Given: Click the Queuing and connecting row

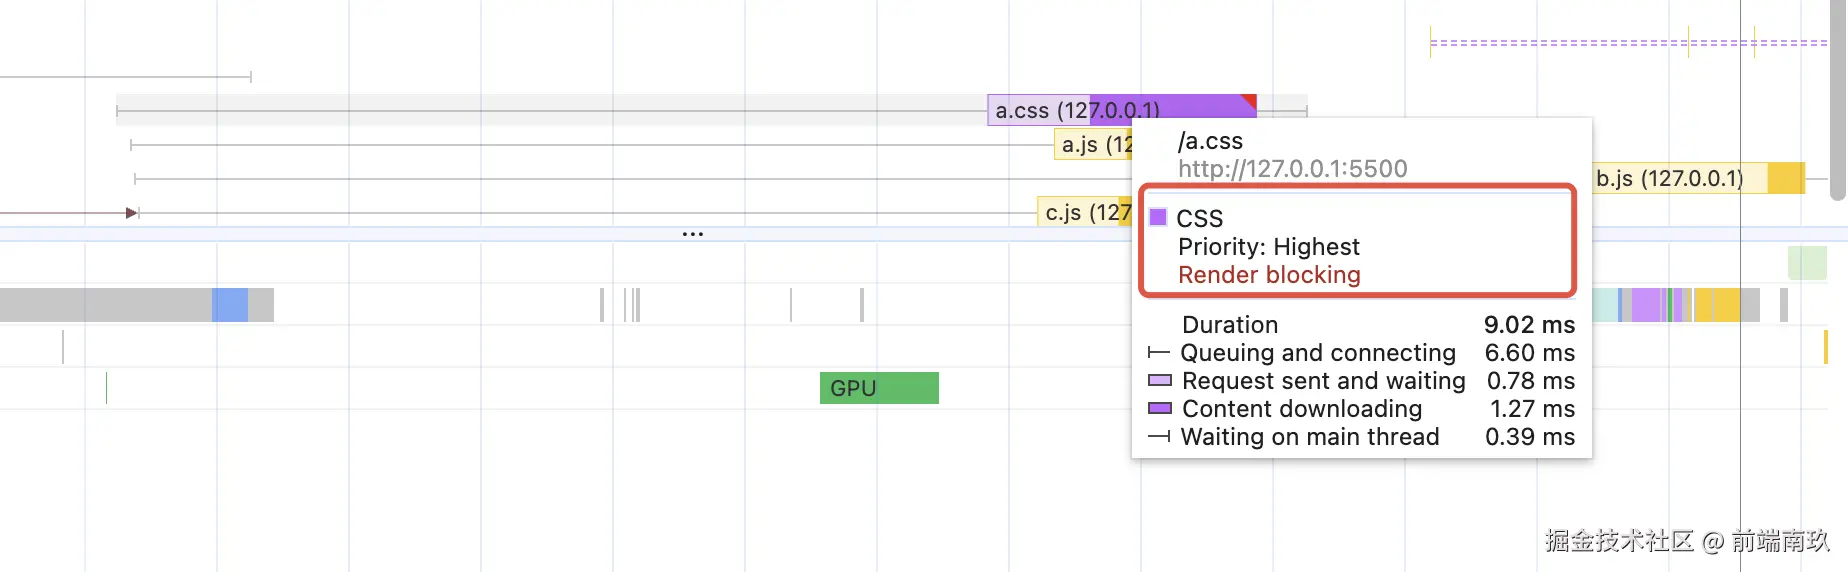Looking at the screenshot, I should pos(1361,353).
